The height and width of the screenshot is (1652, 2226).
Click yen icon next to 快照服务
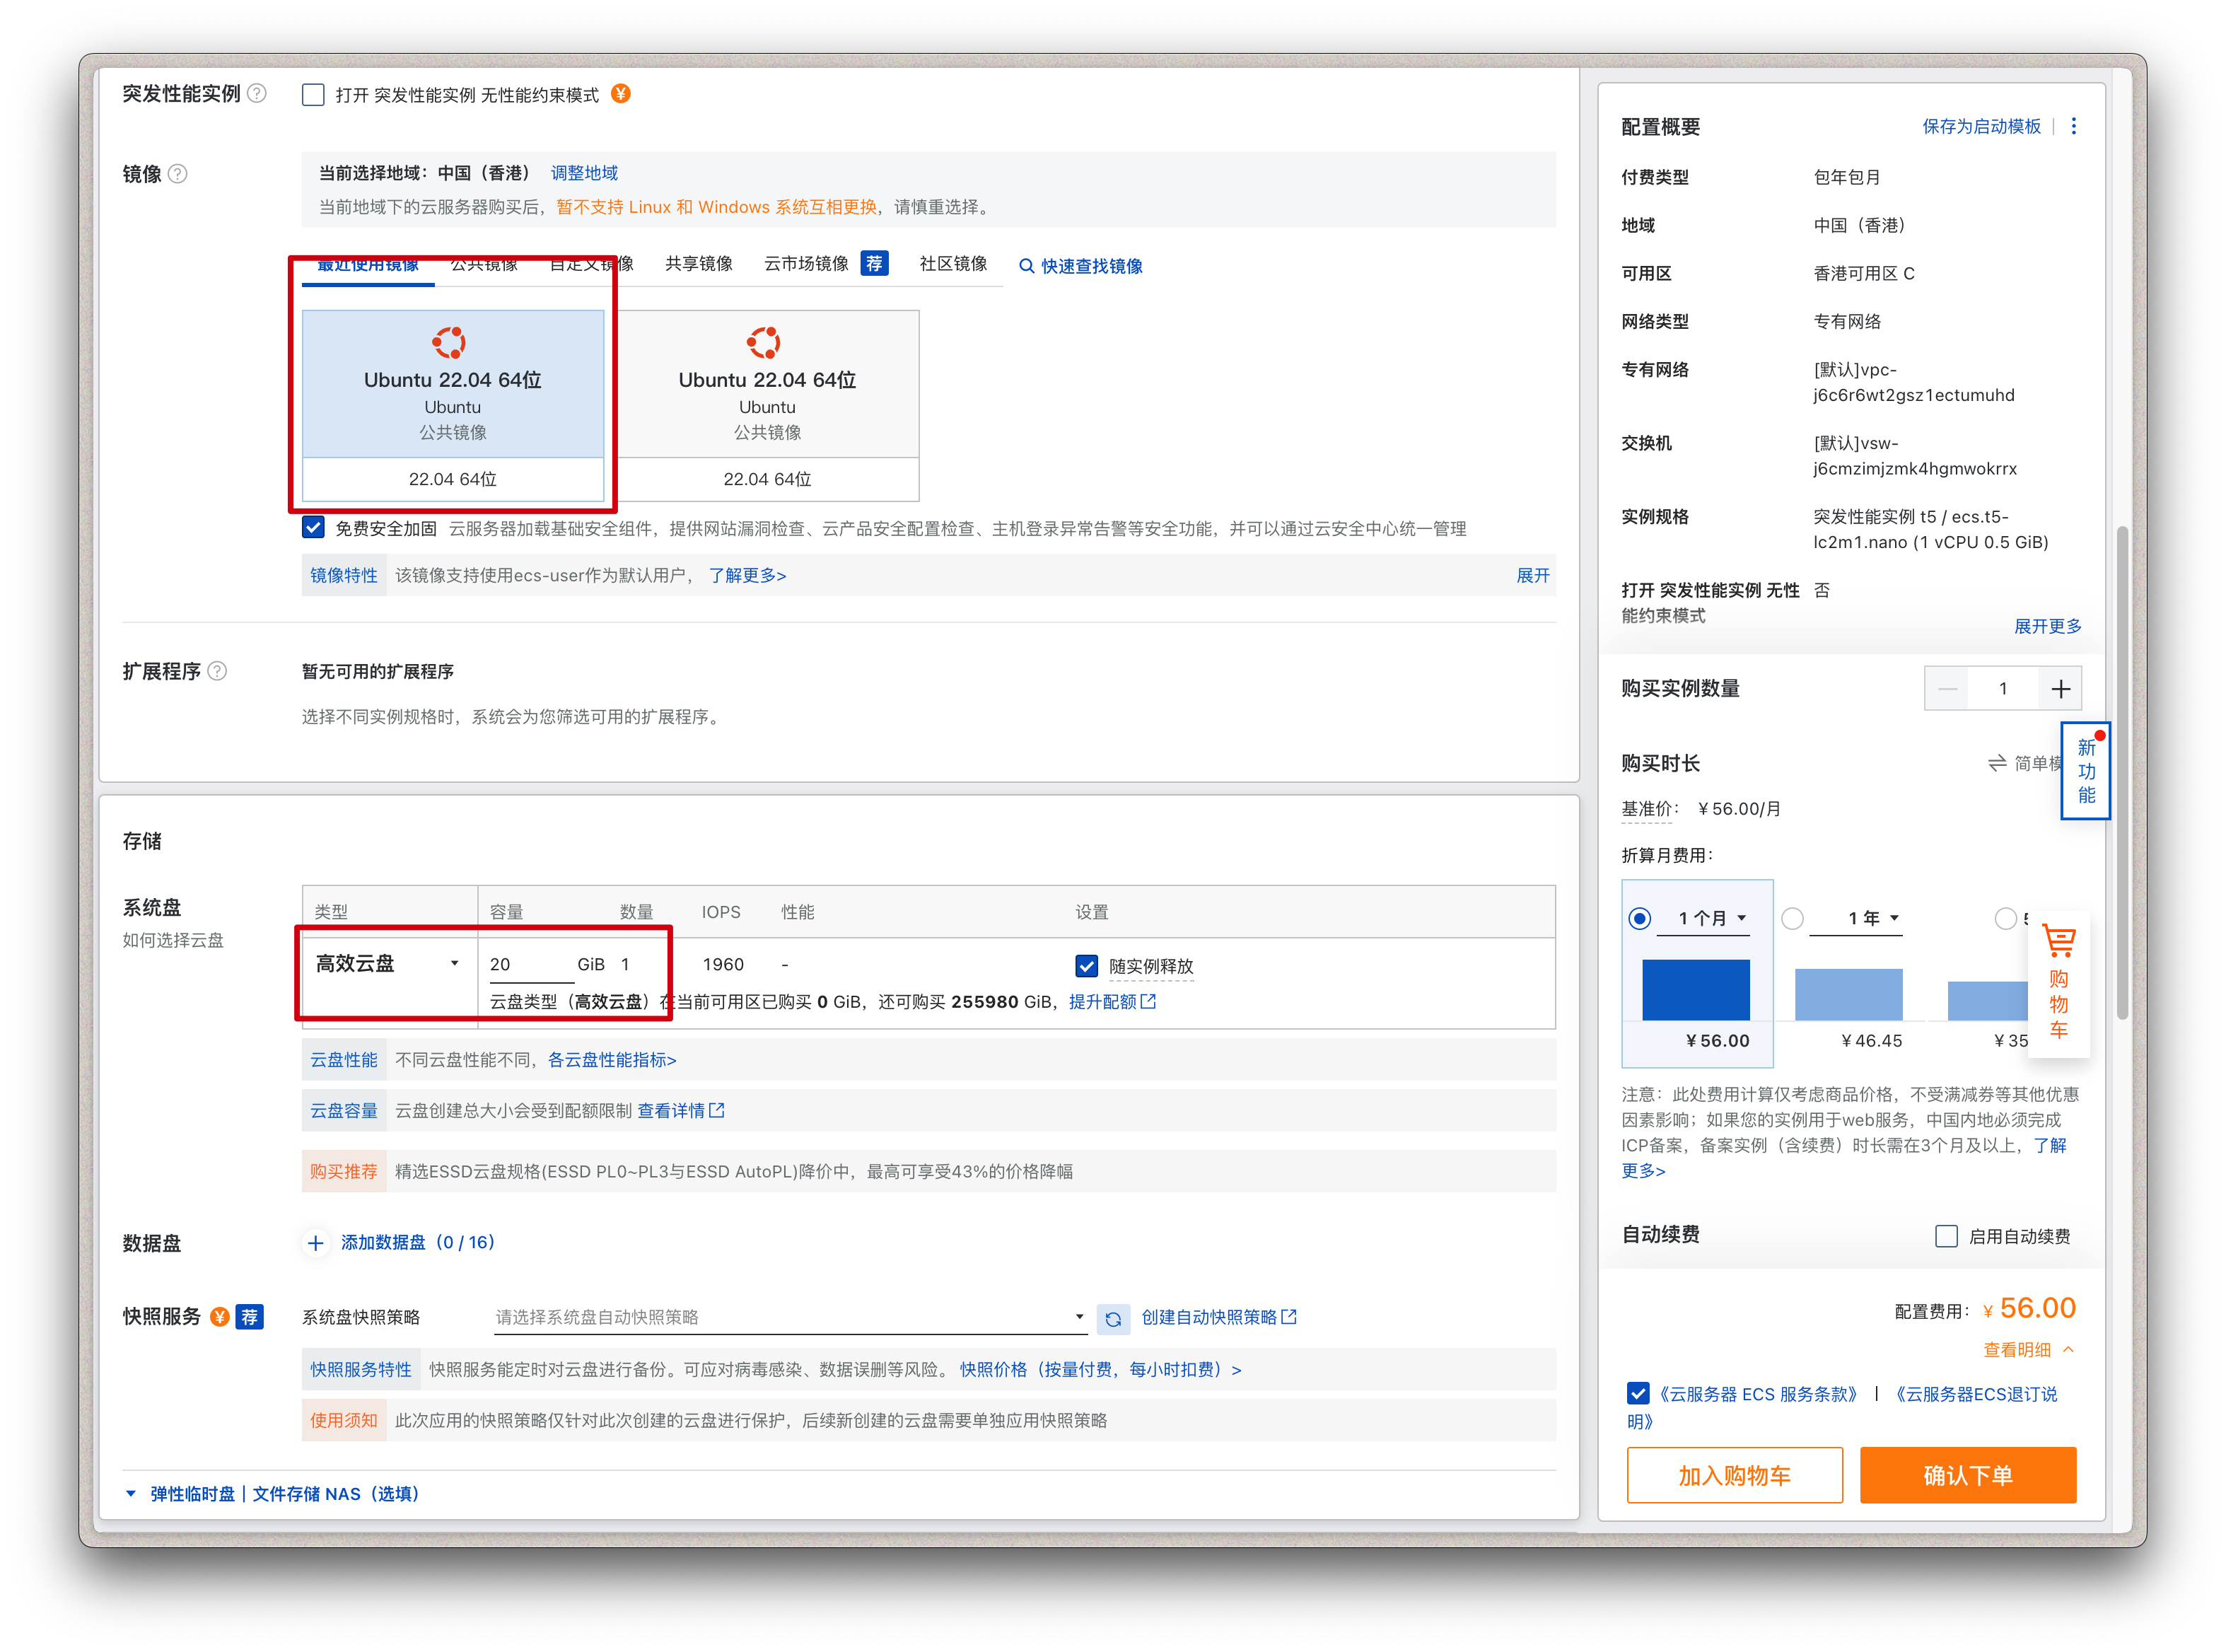[220, 1317]
